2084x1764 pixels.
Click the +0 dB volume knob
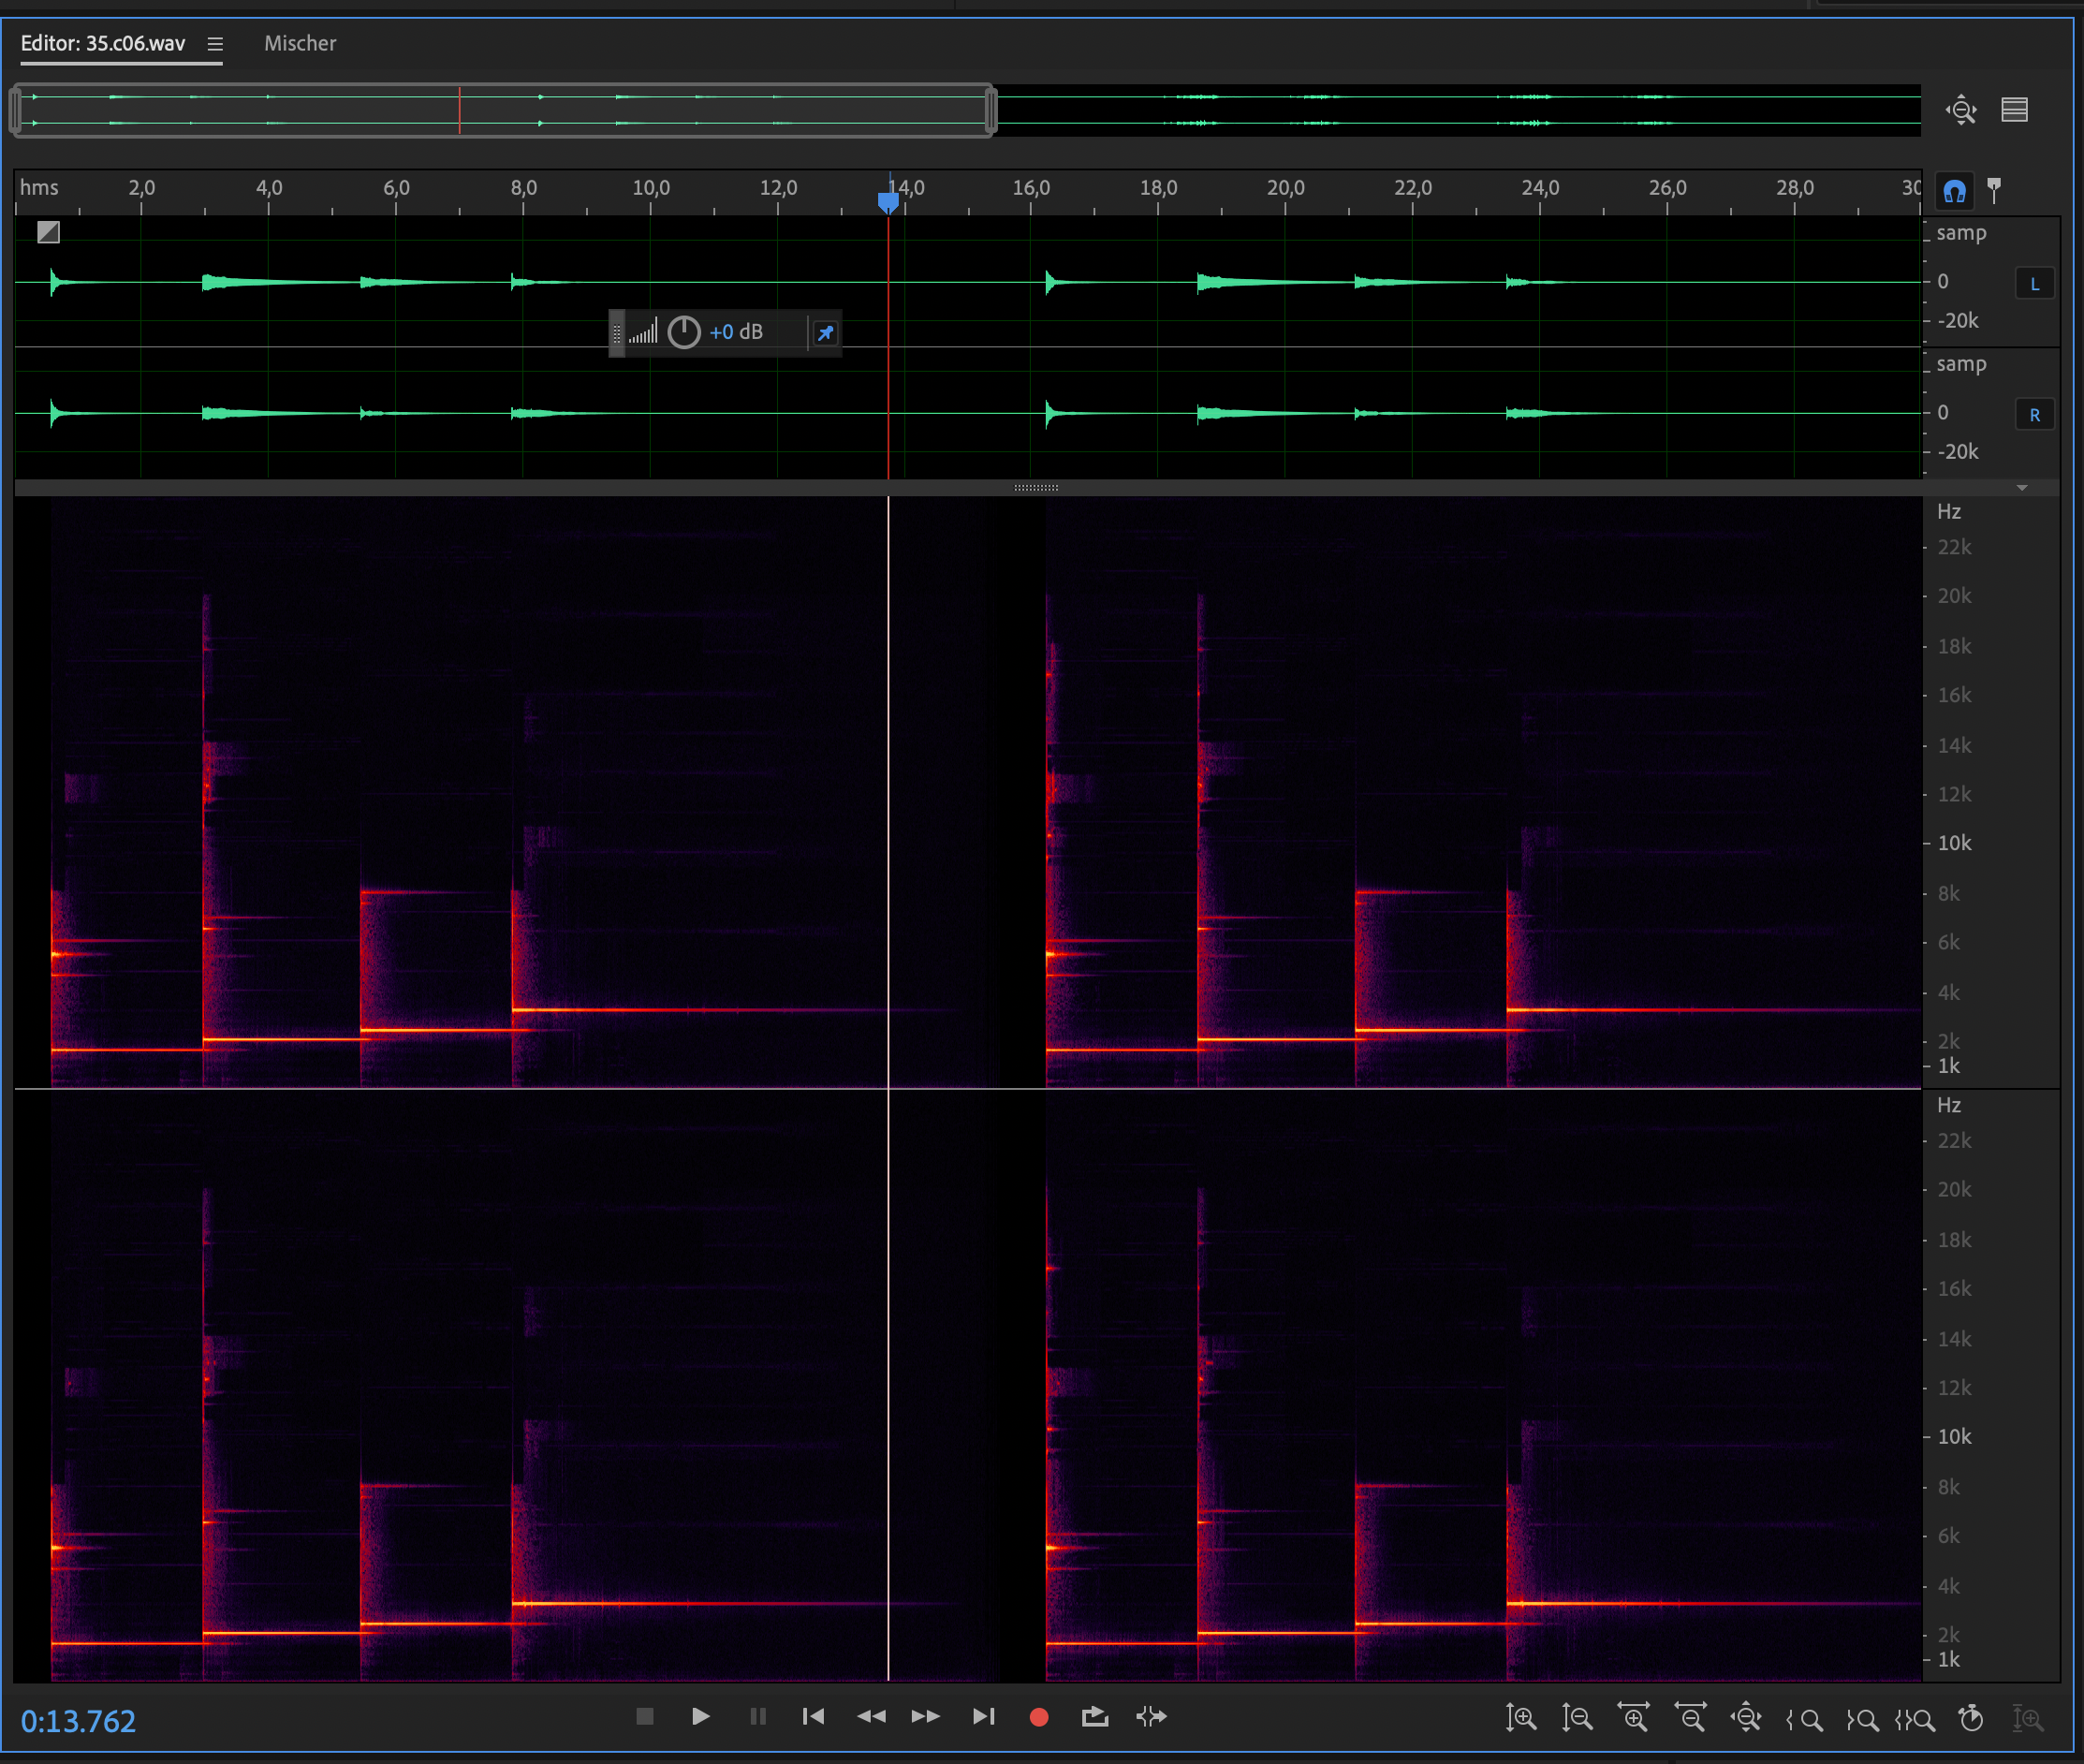[684, 332]
